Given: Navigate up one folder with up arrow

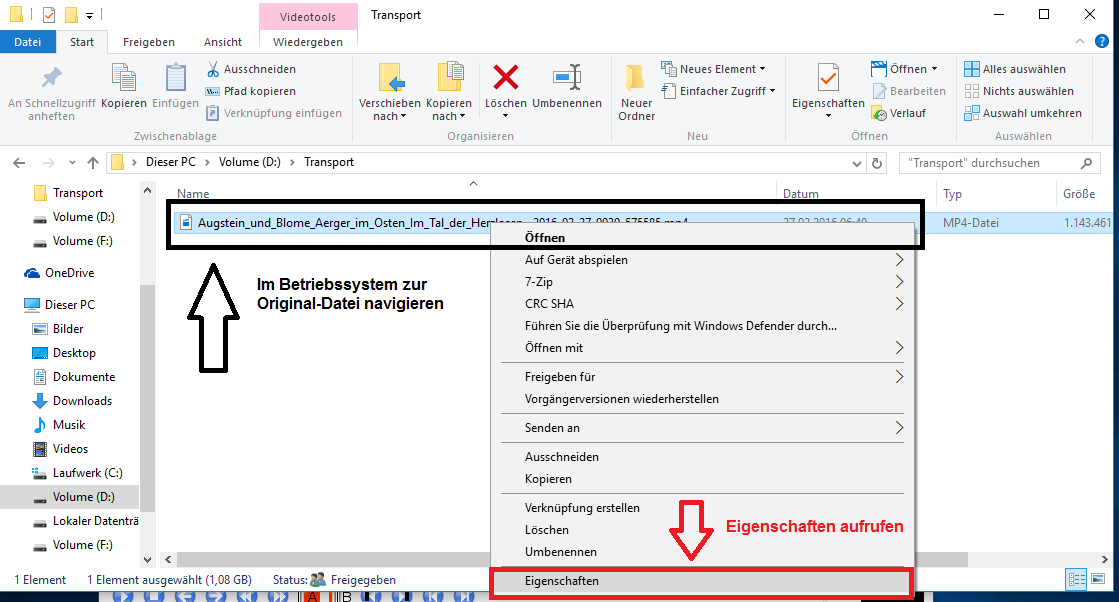Looking at the screenshot, I should [x=93, y=163].
